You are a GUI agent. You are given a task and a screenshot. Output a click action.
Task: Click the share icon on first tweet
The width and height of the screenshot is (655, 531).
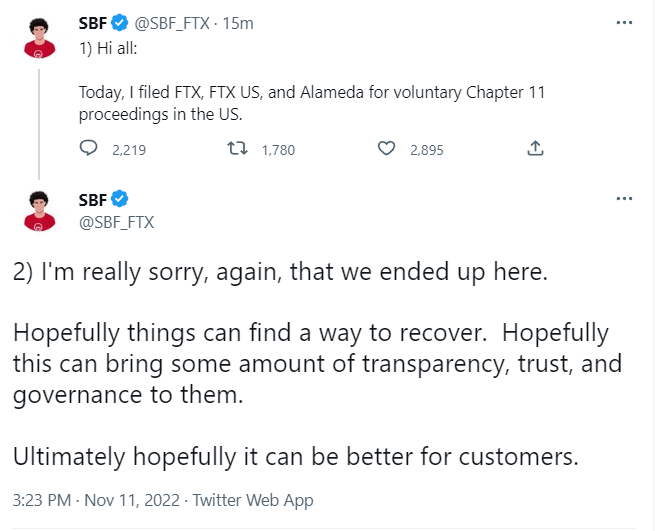click(535, 149)
